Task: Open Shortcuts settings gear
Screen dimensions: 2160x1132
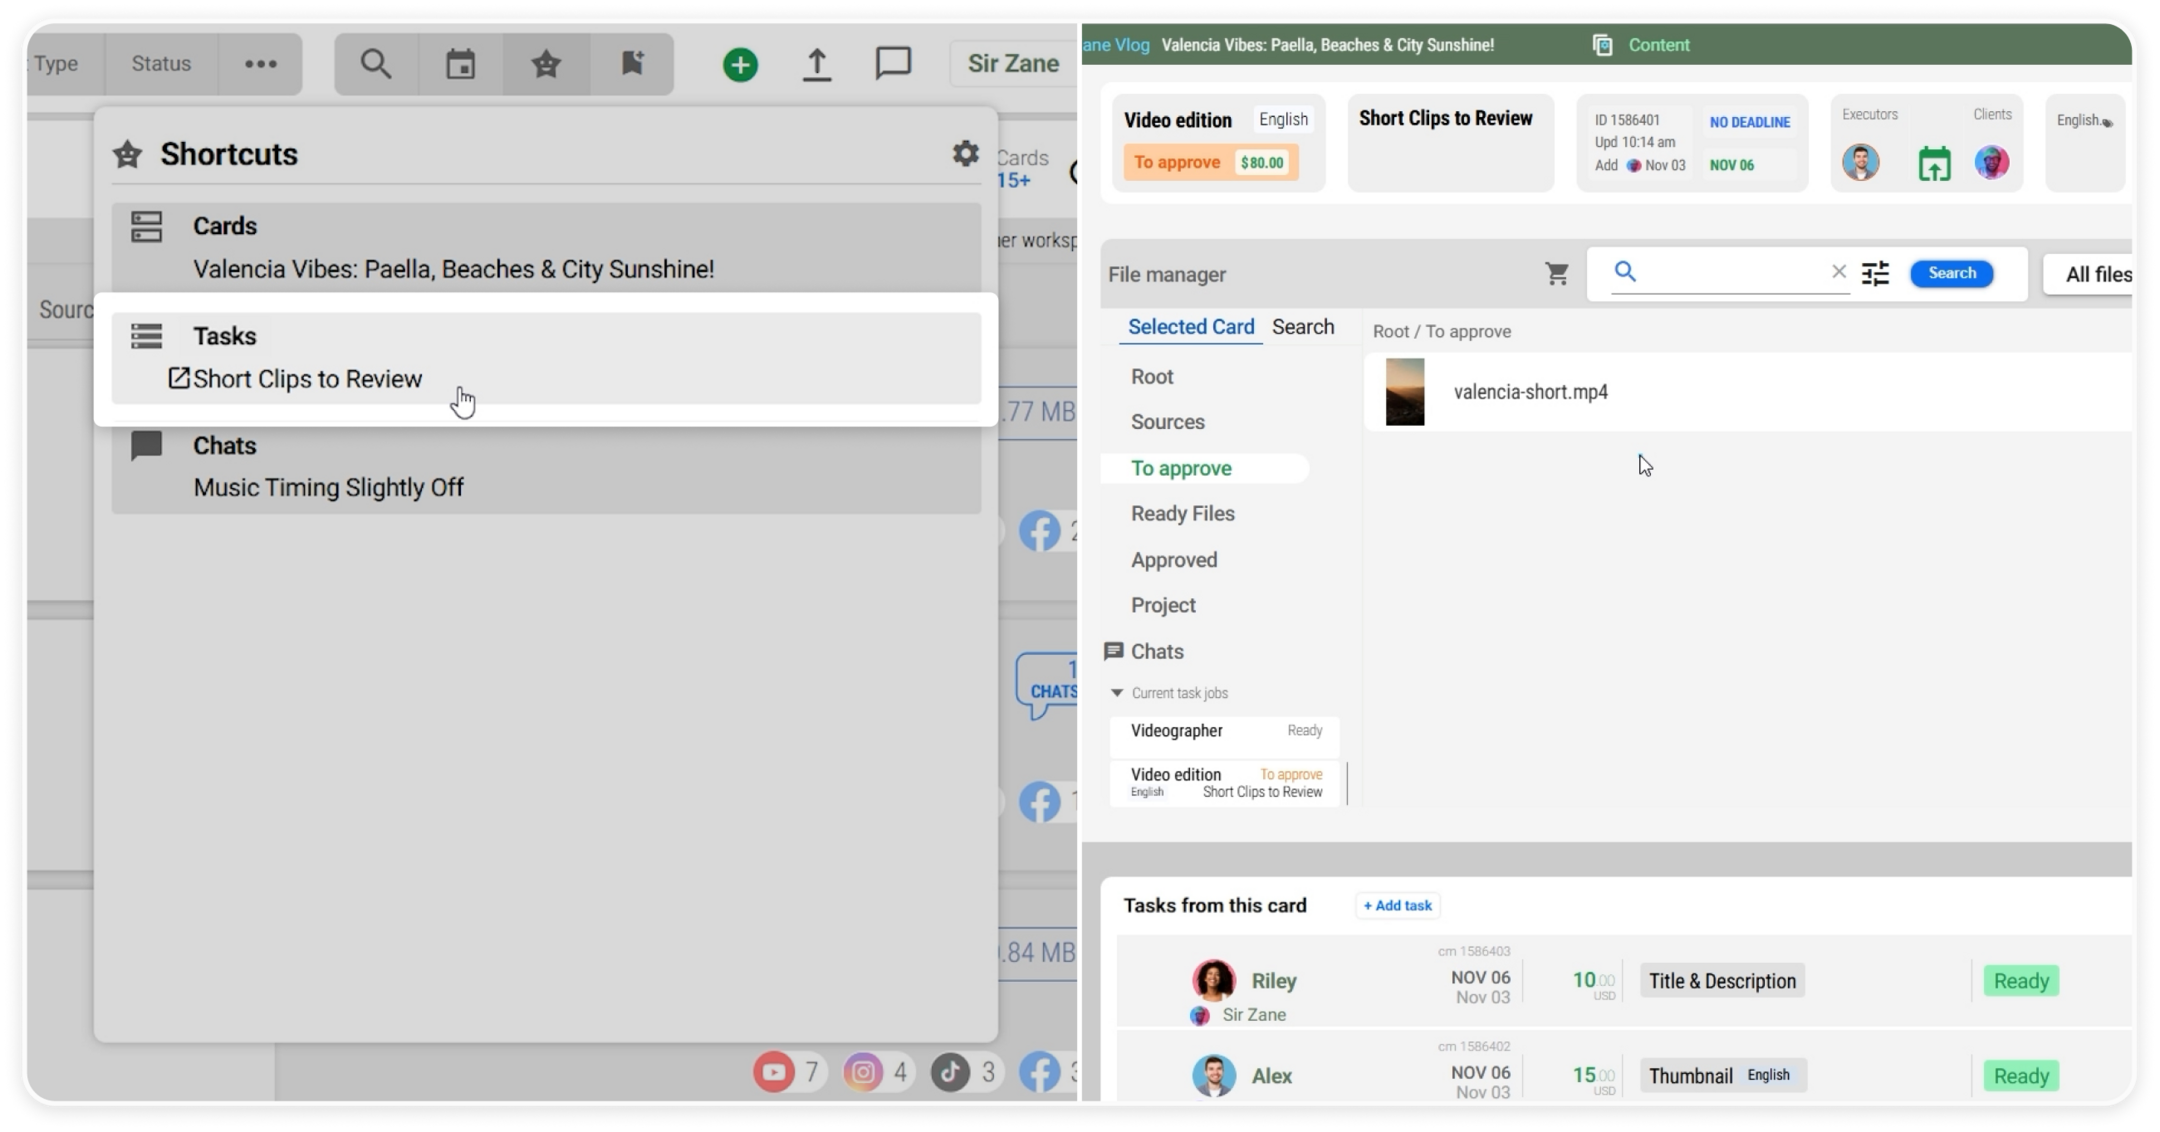Action: (x=965, y=153)
